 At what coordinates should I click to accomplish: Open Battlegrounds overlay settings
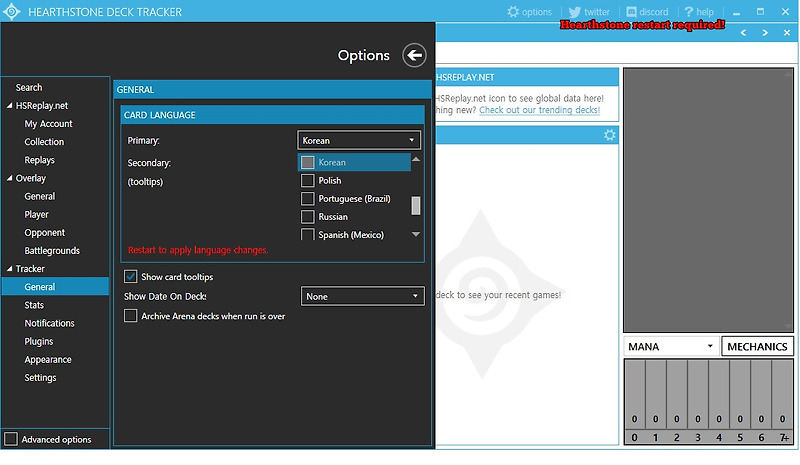pyautogui.click(x=52, y=251)
